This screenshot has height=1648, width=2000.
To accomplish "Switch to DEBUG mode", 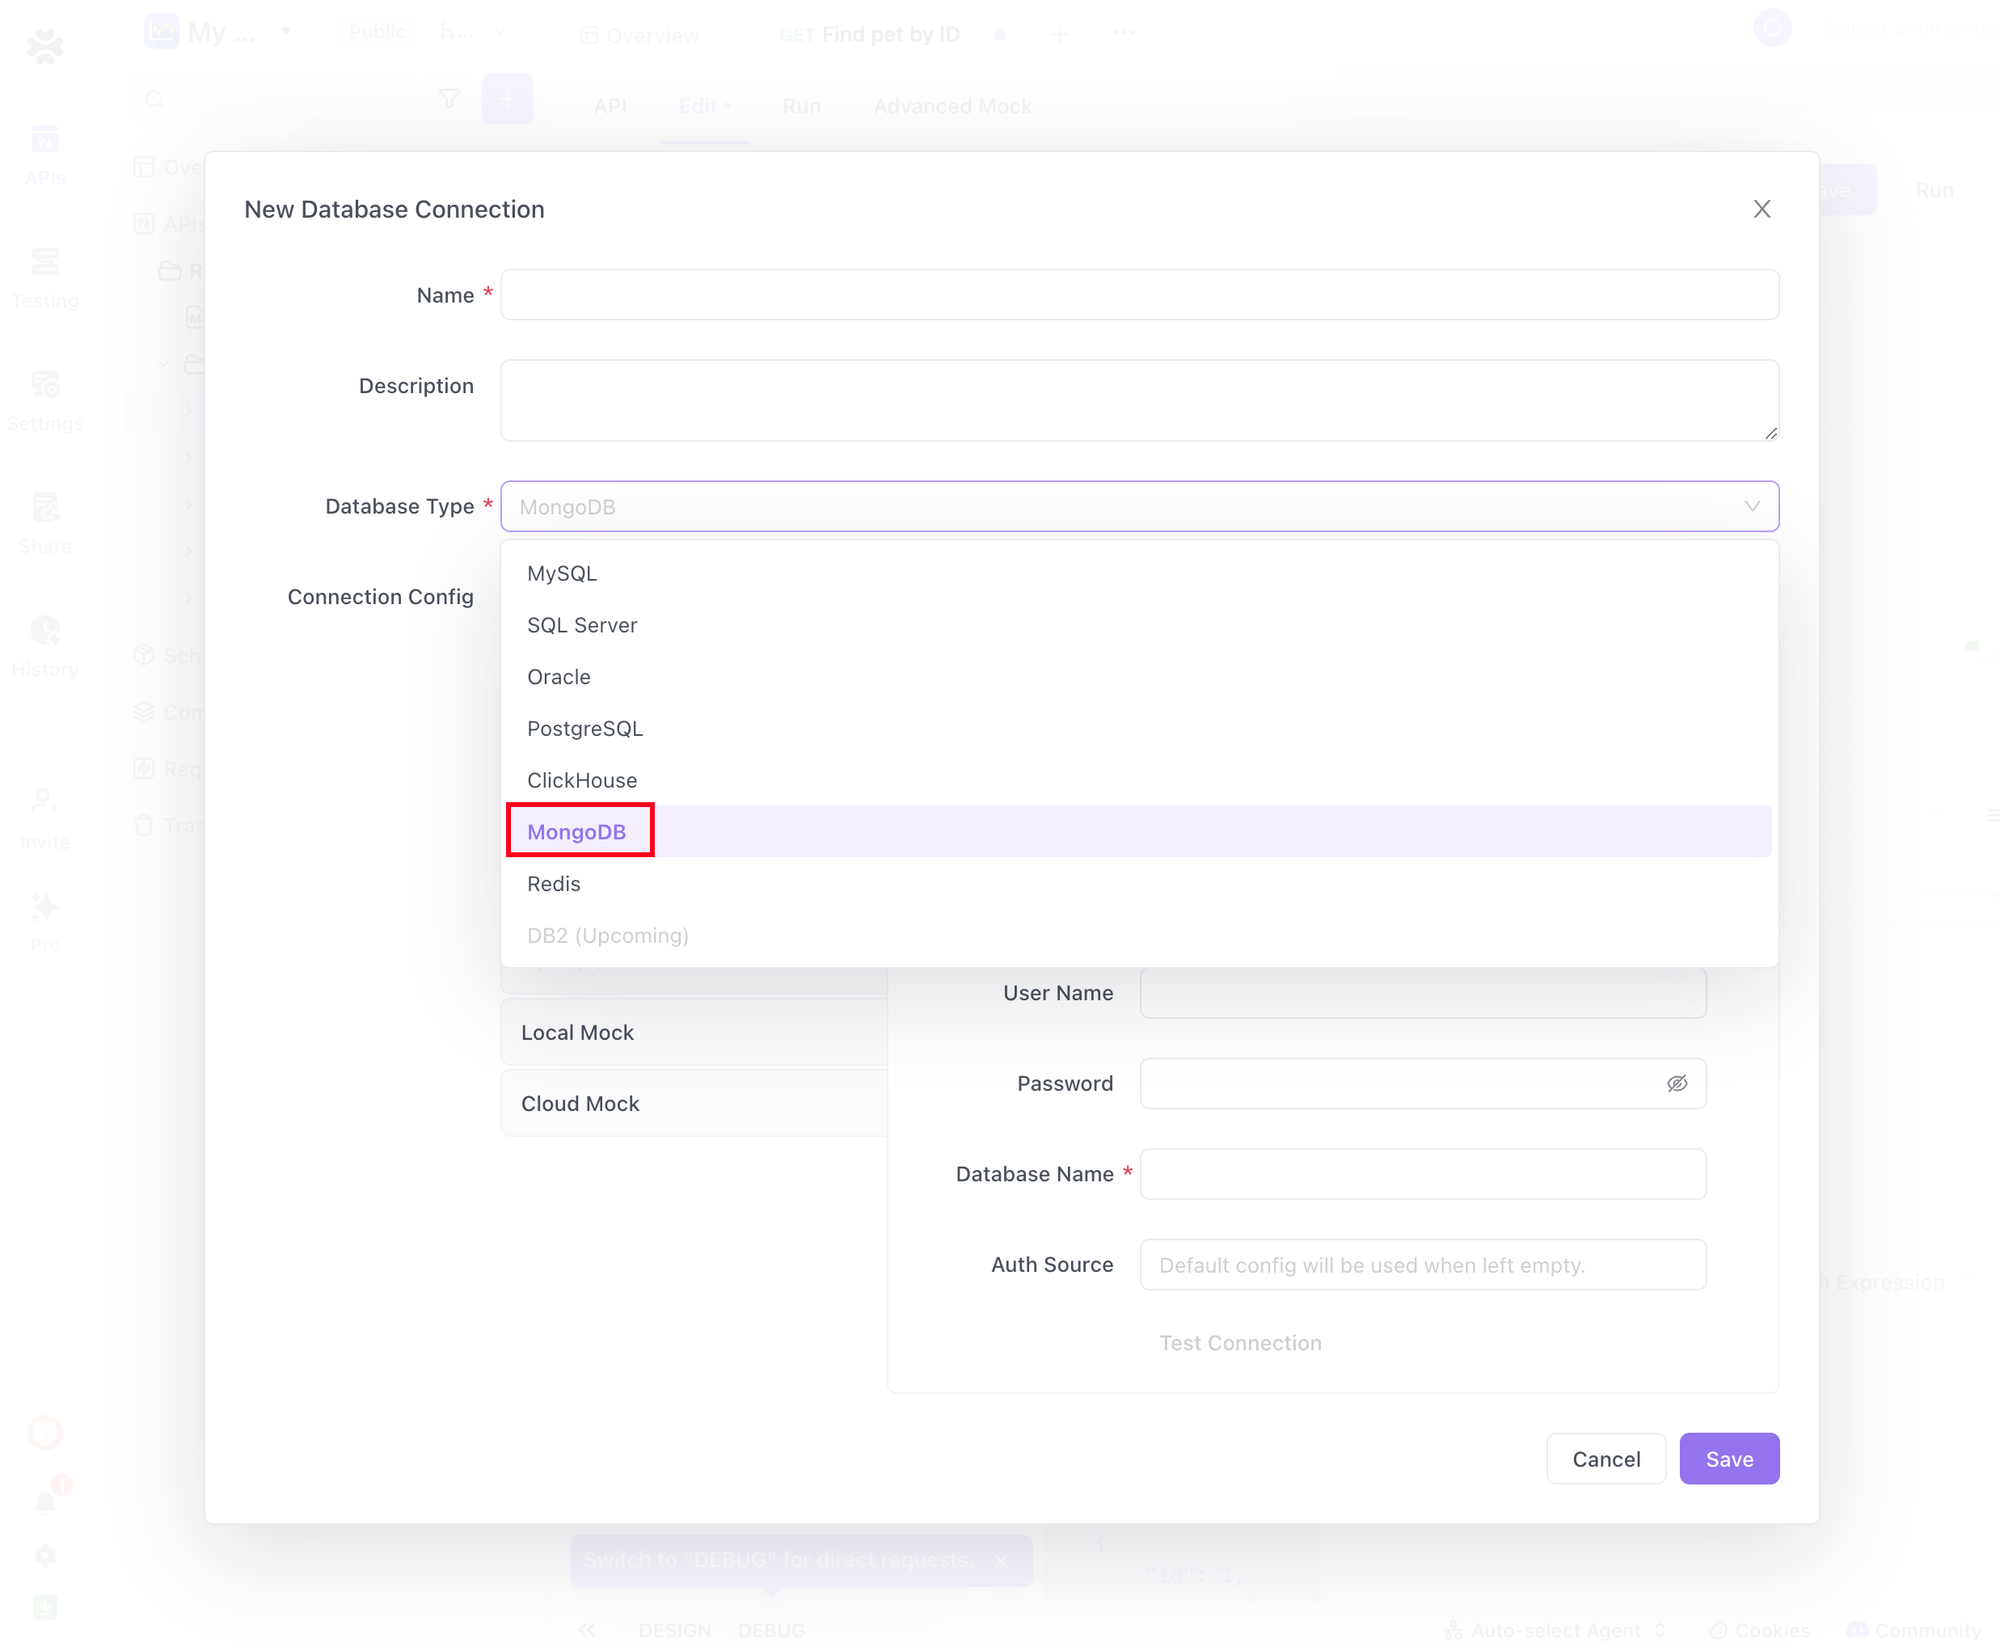I will point(771,1630).
